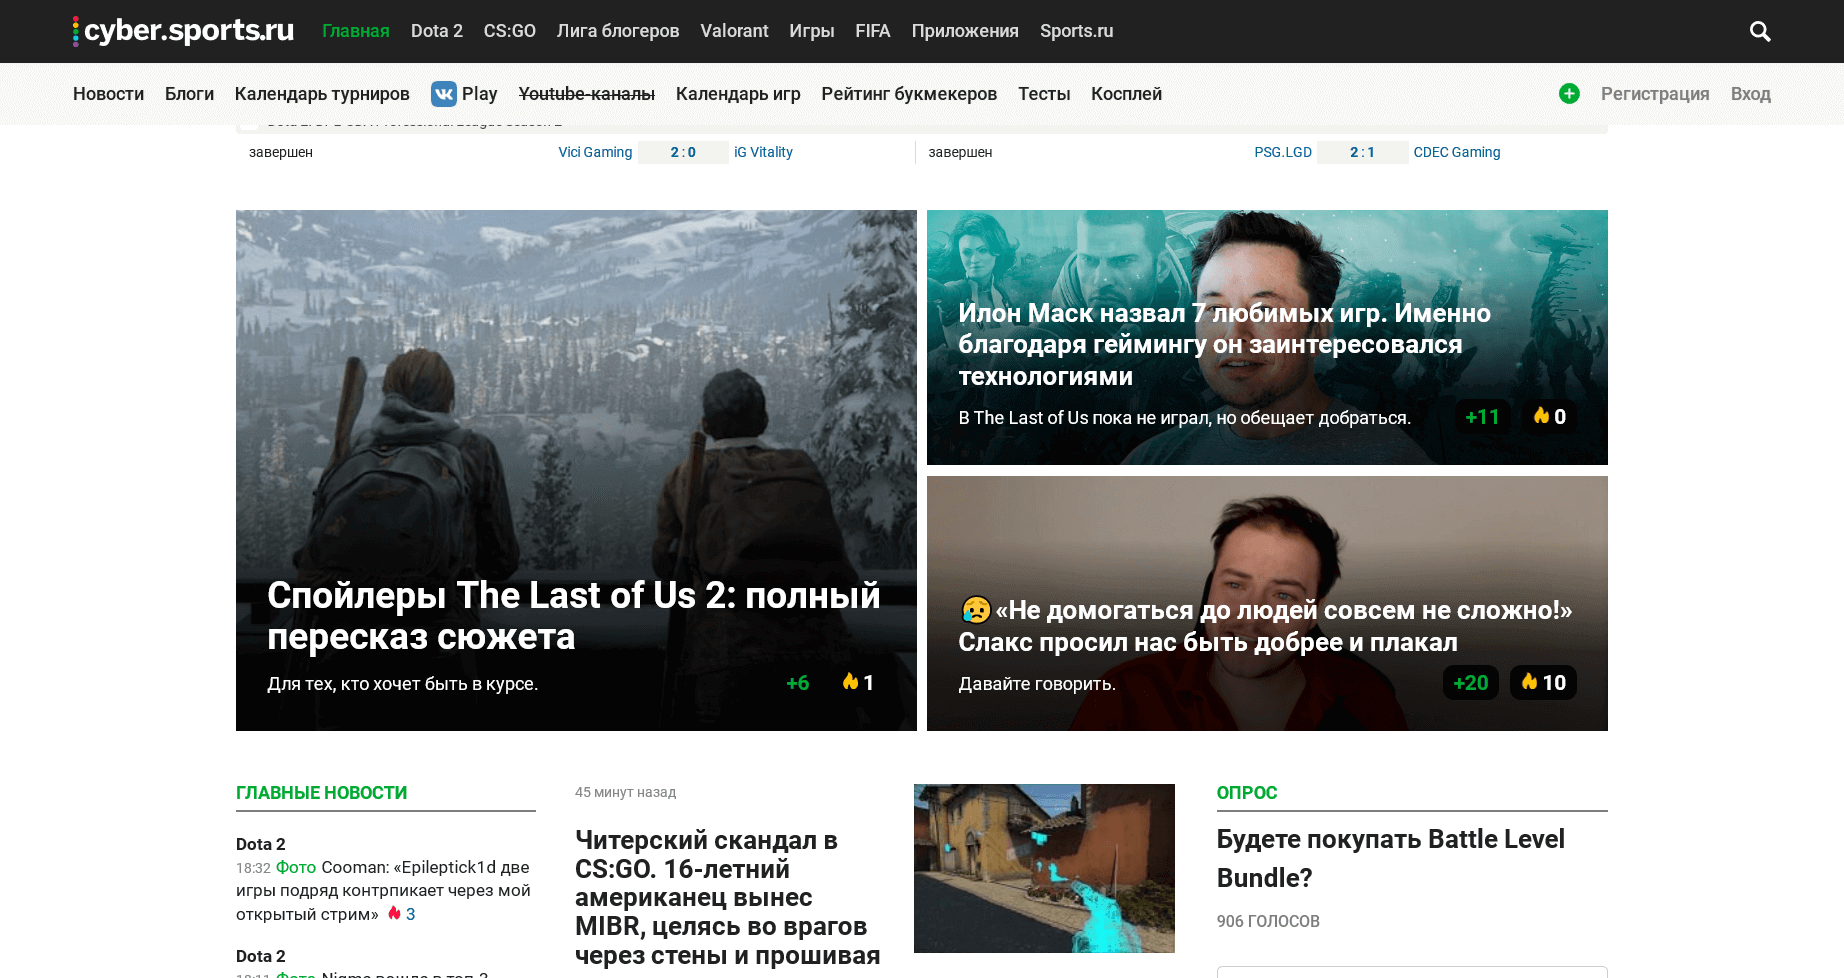Go to Календарь турниров tab
1844x978 pixels.
322,94
